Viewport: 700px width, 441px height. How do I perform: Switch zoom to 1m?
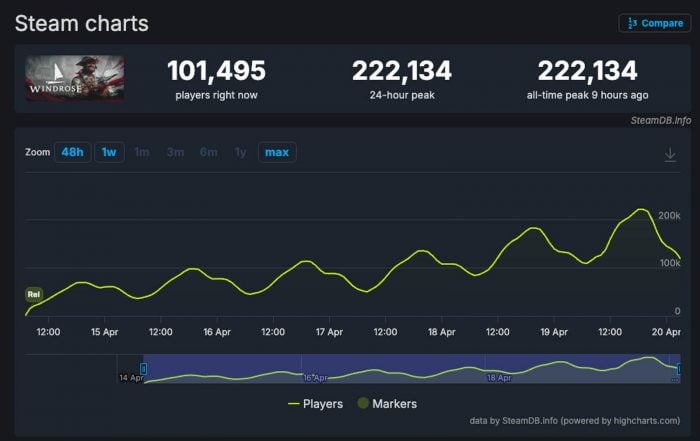click(x=142, y=152)
